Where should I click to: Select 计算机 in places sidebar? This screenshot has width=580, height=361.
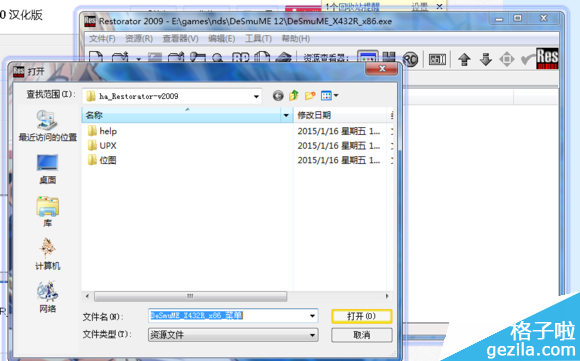click(48, 254)
